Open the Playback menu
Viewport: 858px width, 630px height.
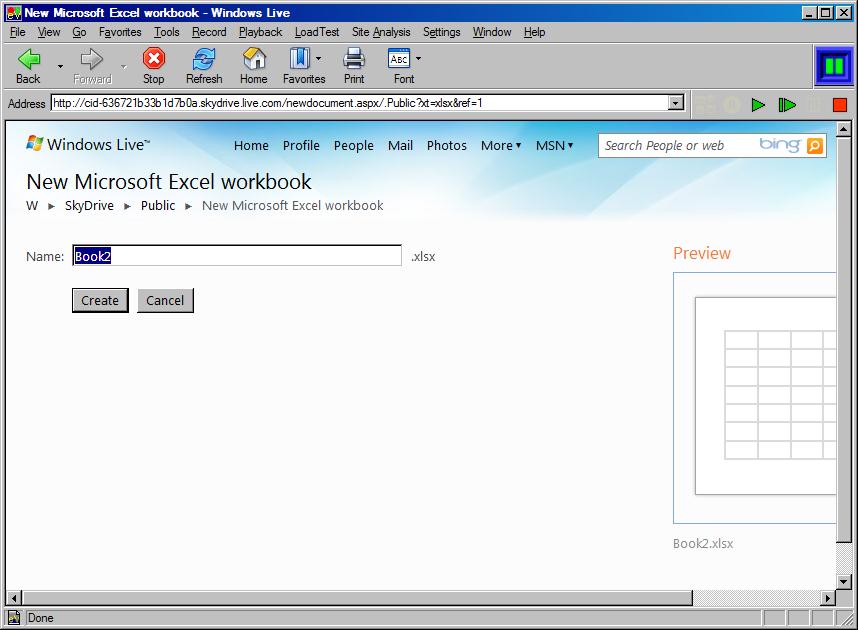pyautogui.click(x=260, y=32)
